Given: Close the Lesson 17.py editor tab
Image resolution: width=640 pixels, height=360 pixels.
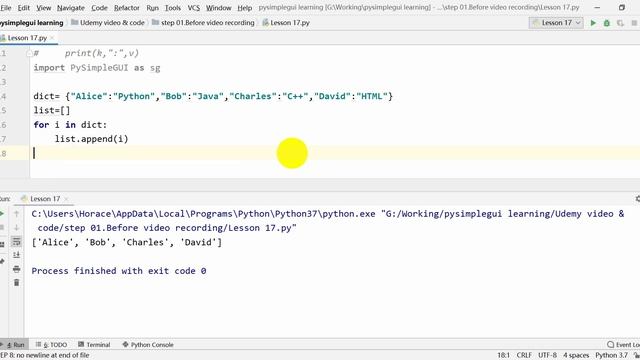Looking at the screenshot, I should [x=52, y=38].
